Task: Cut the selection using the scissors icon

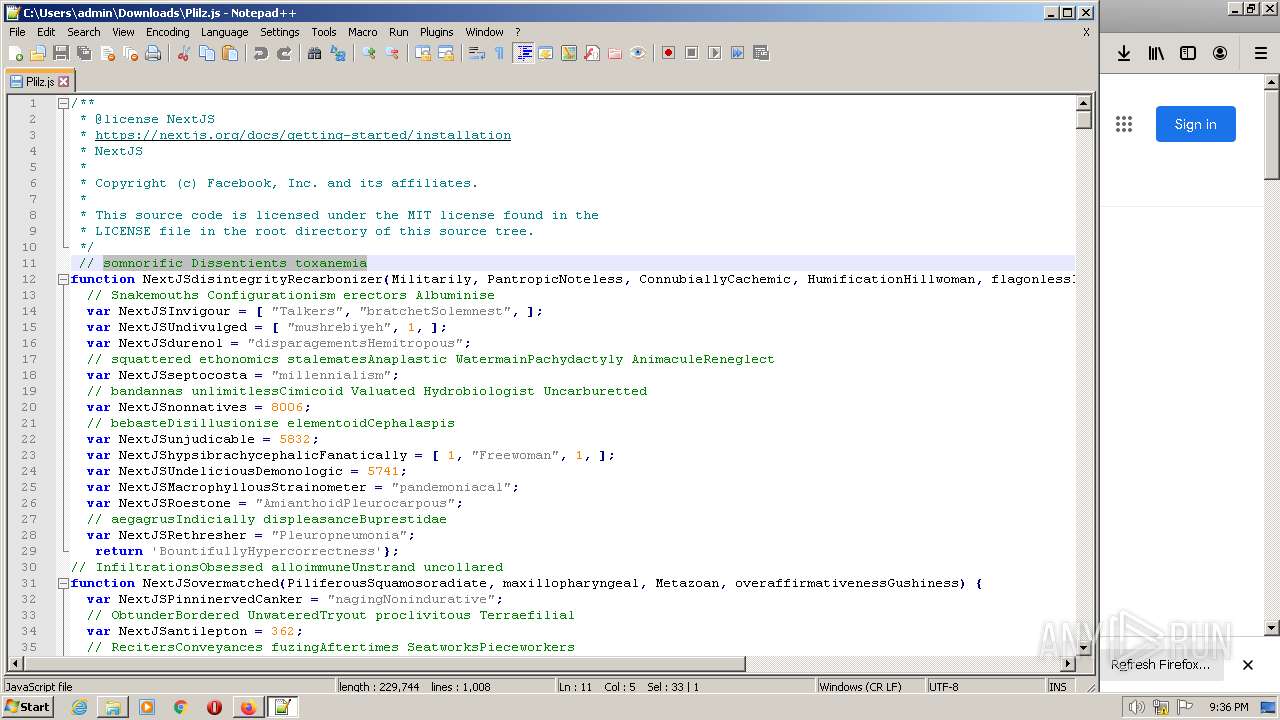Action: pyautogui.click(x=184, y=53)
